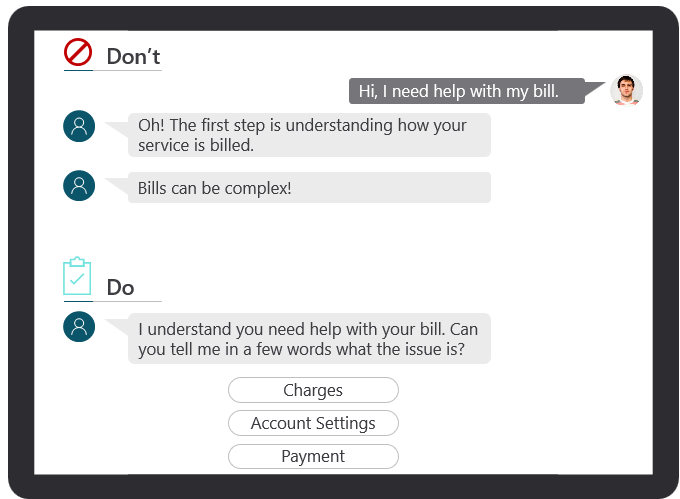The width and height of the screenshot is (680, 499).
Task: Click the customer's profile photo
Action: [626, 90]
